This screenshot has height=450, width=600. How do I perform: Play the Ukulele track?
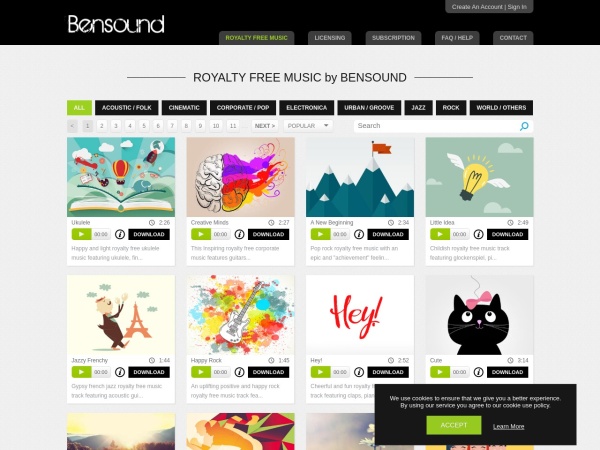pos(82,234)
